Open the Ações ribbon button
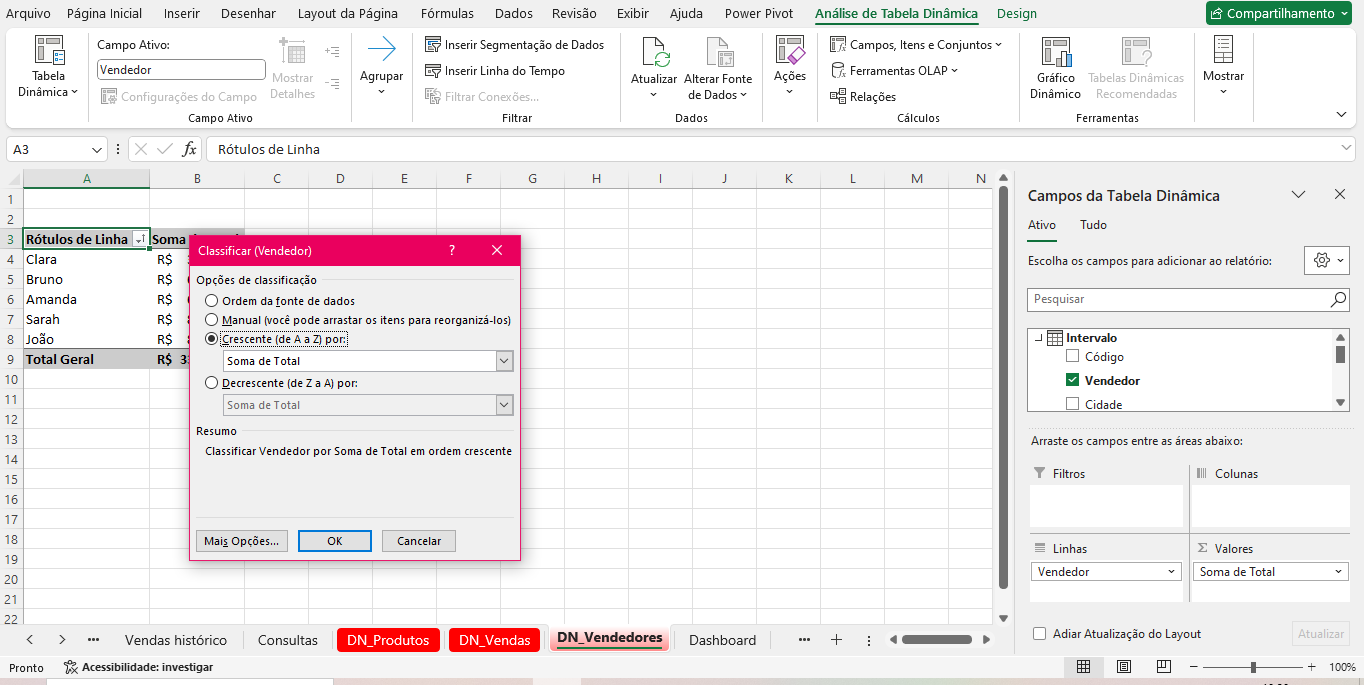 click(790, 66)
